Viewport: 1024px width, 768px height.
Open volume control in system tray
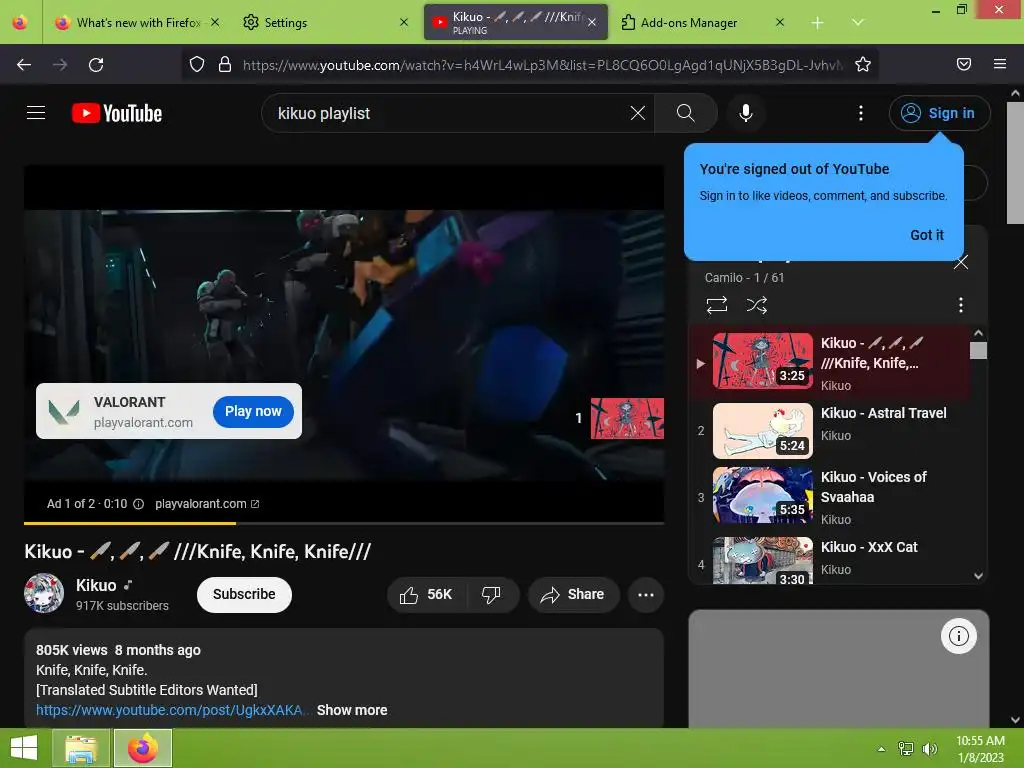click(x=929, y=748)
